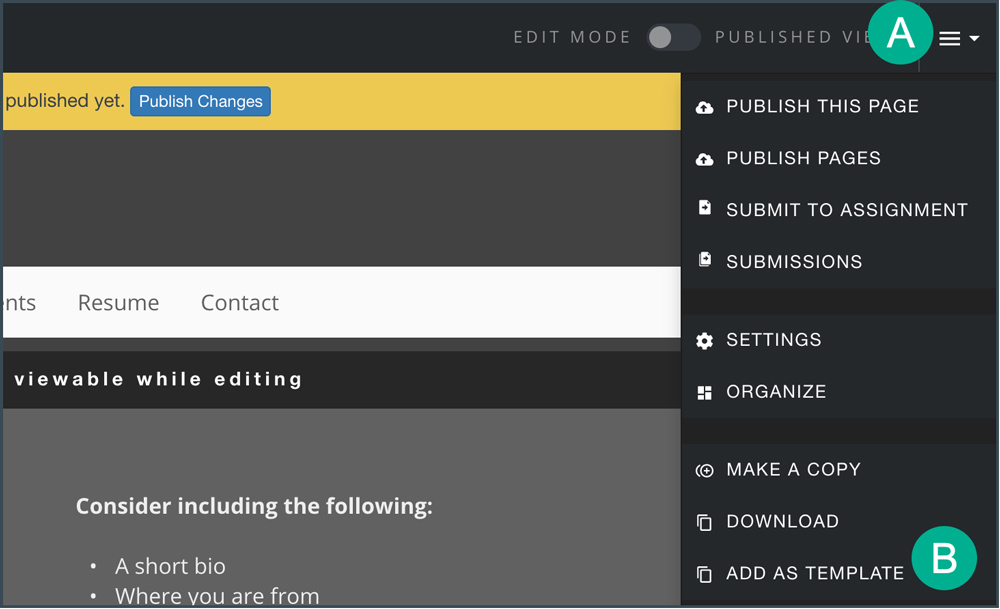Click the Add as Template icon
This screenshot has height=609, width=1000.
point(705,573)
